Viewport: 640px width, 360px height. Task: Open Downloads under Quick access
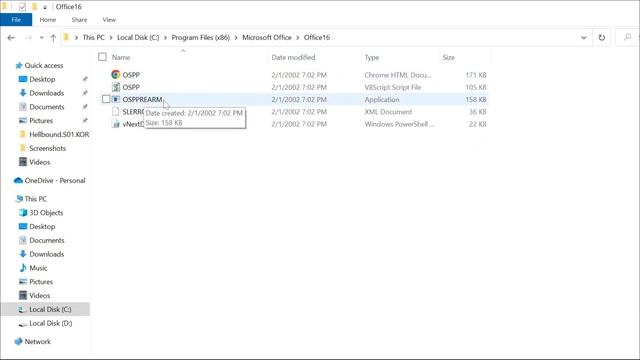[x=47, y=93]
